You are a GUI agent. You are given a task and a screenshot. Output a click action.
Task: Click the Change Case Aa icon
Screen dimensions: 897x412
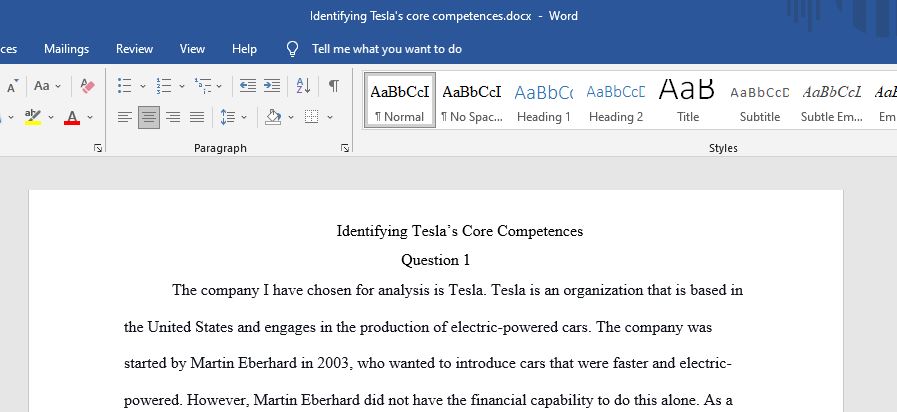[42, 86]
